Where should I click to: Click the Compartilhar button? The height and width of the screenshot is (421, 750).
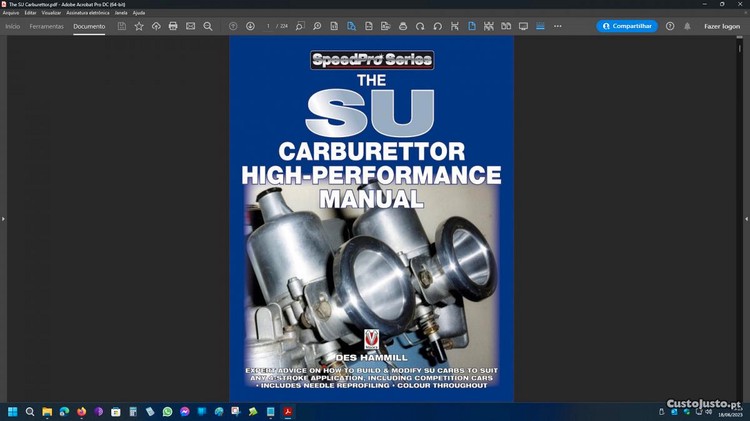pos(627,26)
